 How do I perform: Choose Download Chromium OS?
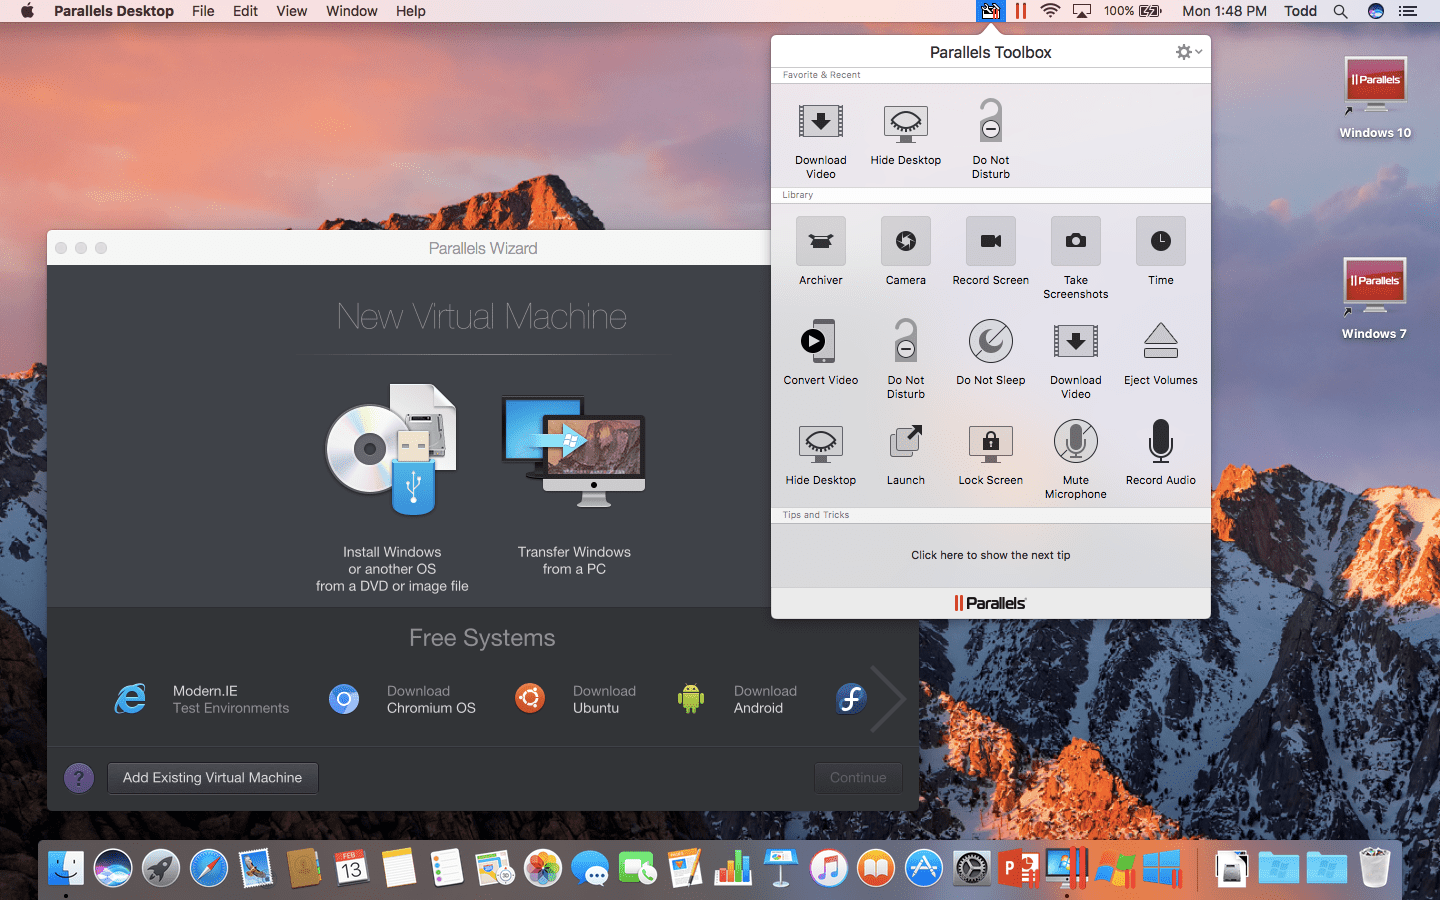pyautogui.click(x=402, y=699)
